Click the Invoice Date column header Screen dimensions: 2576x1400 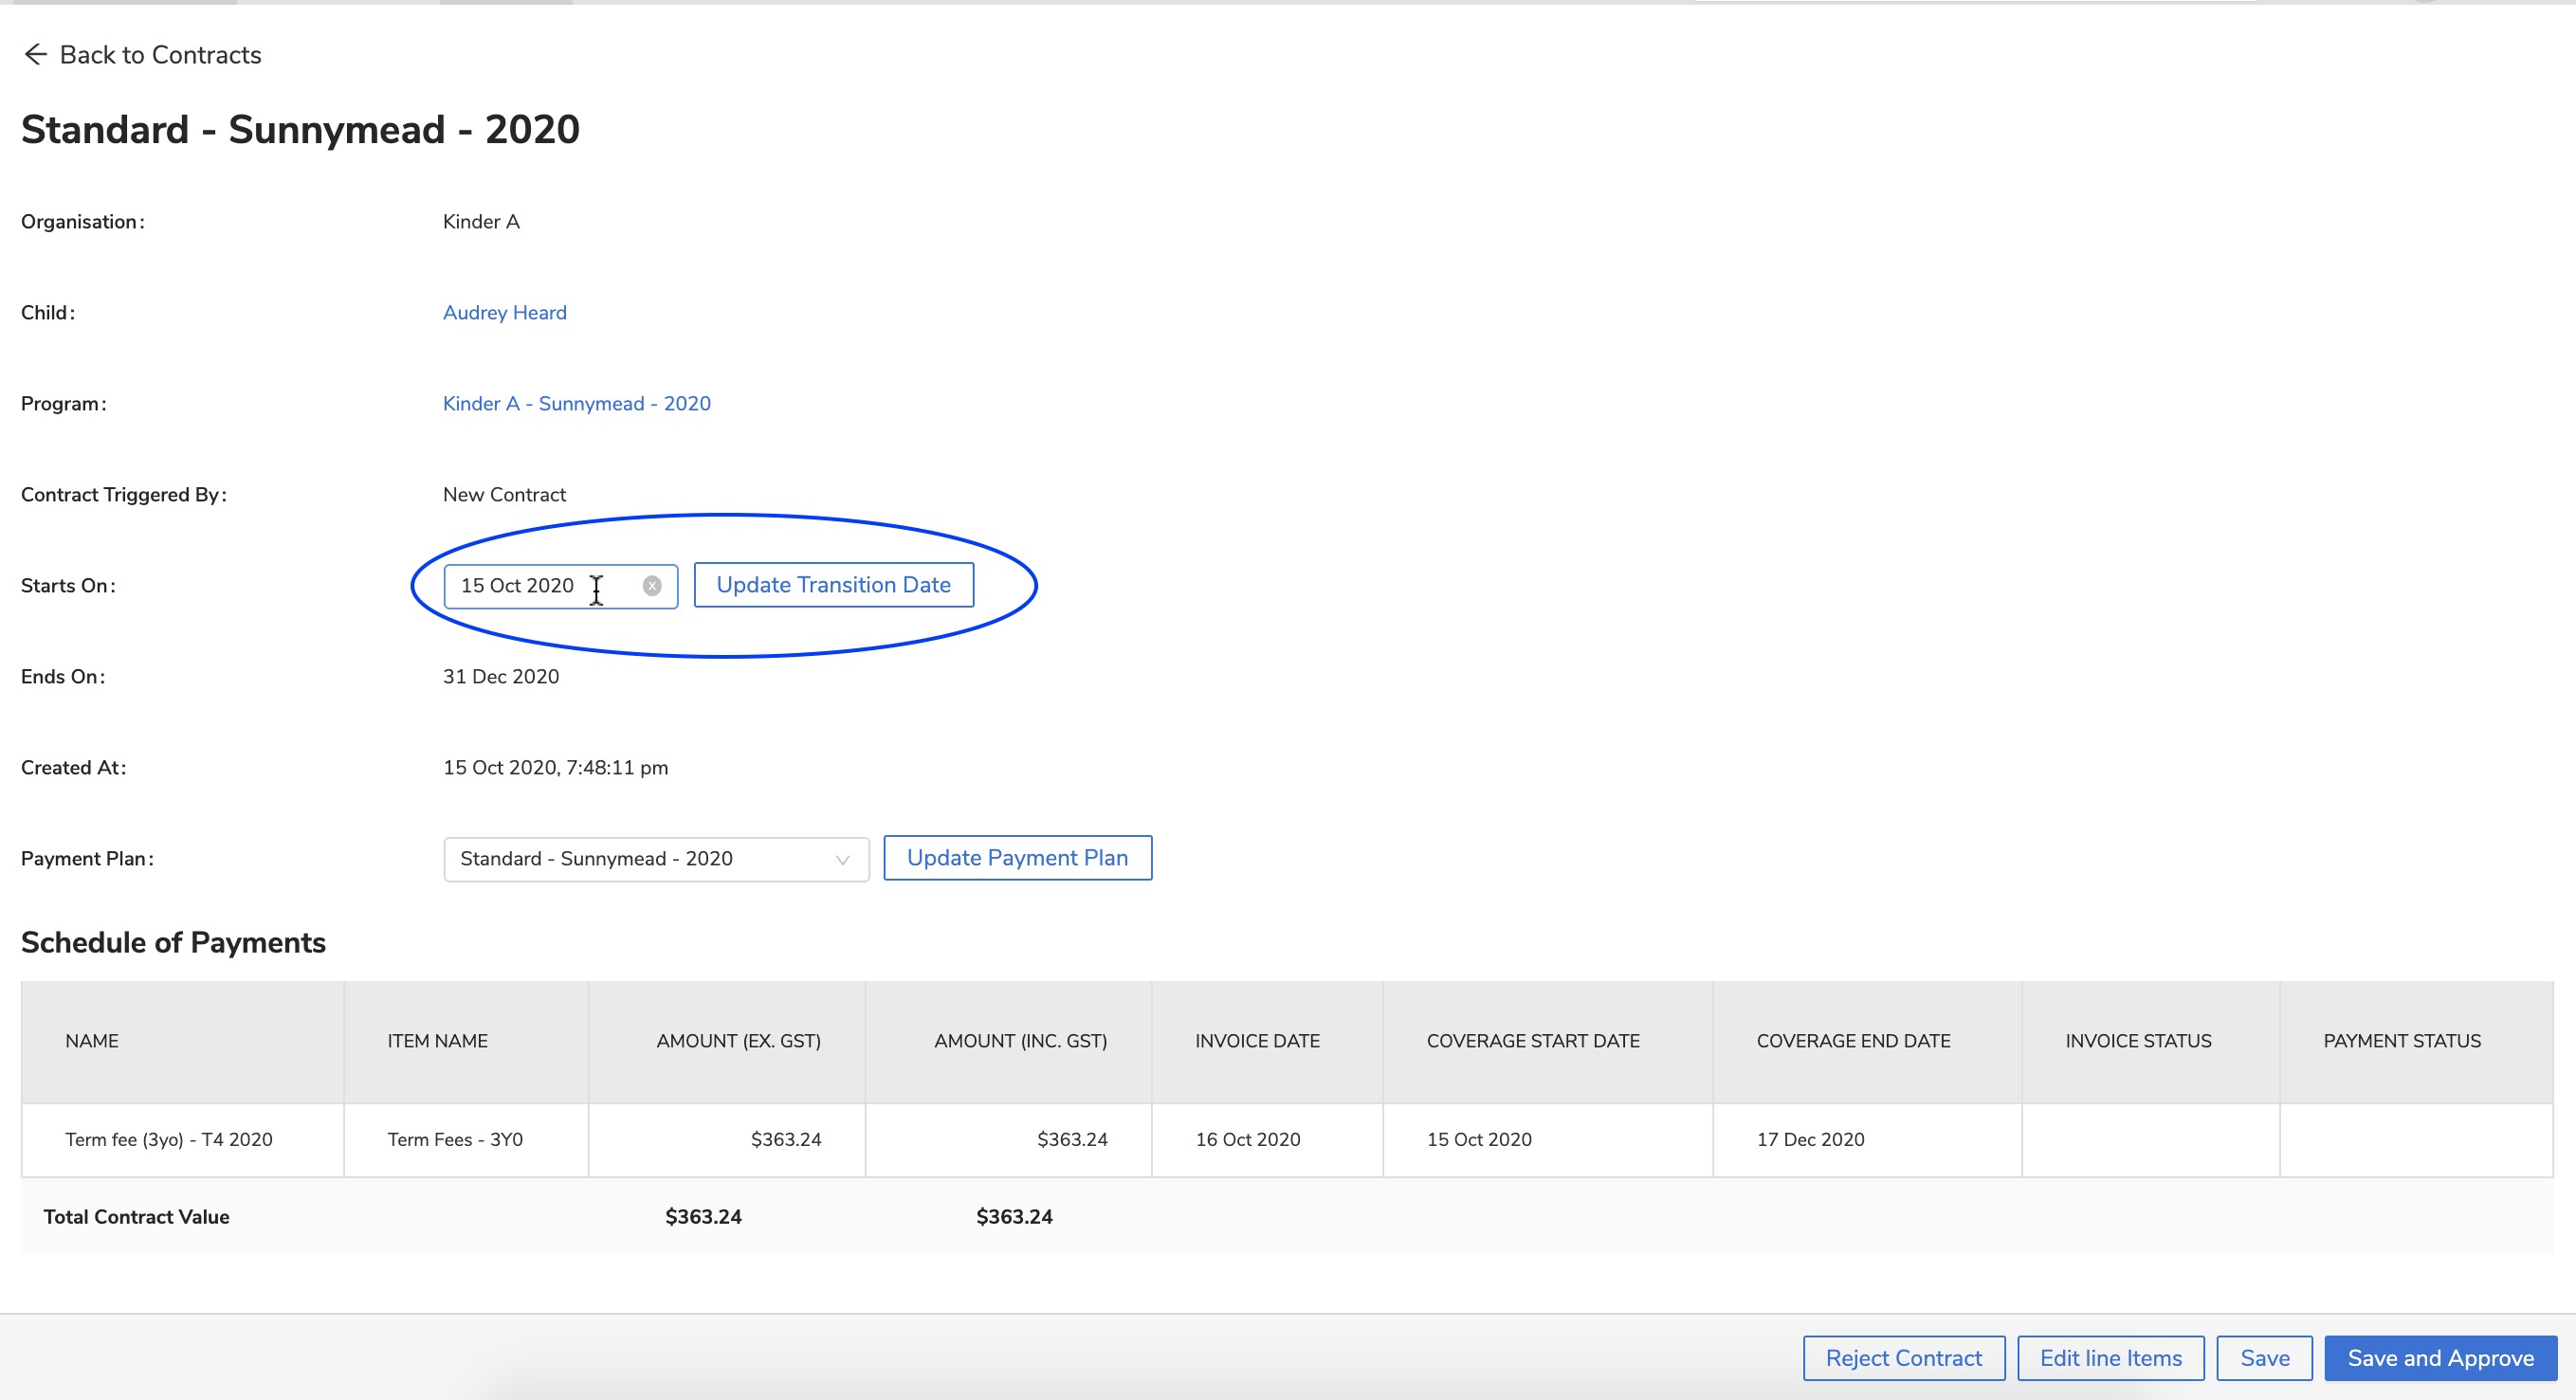click(1257, 1041)
